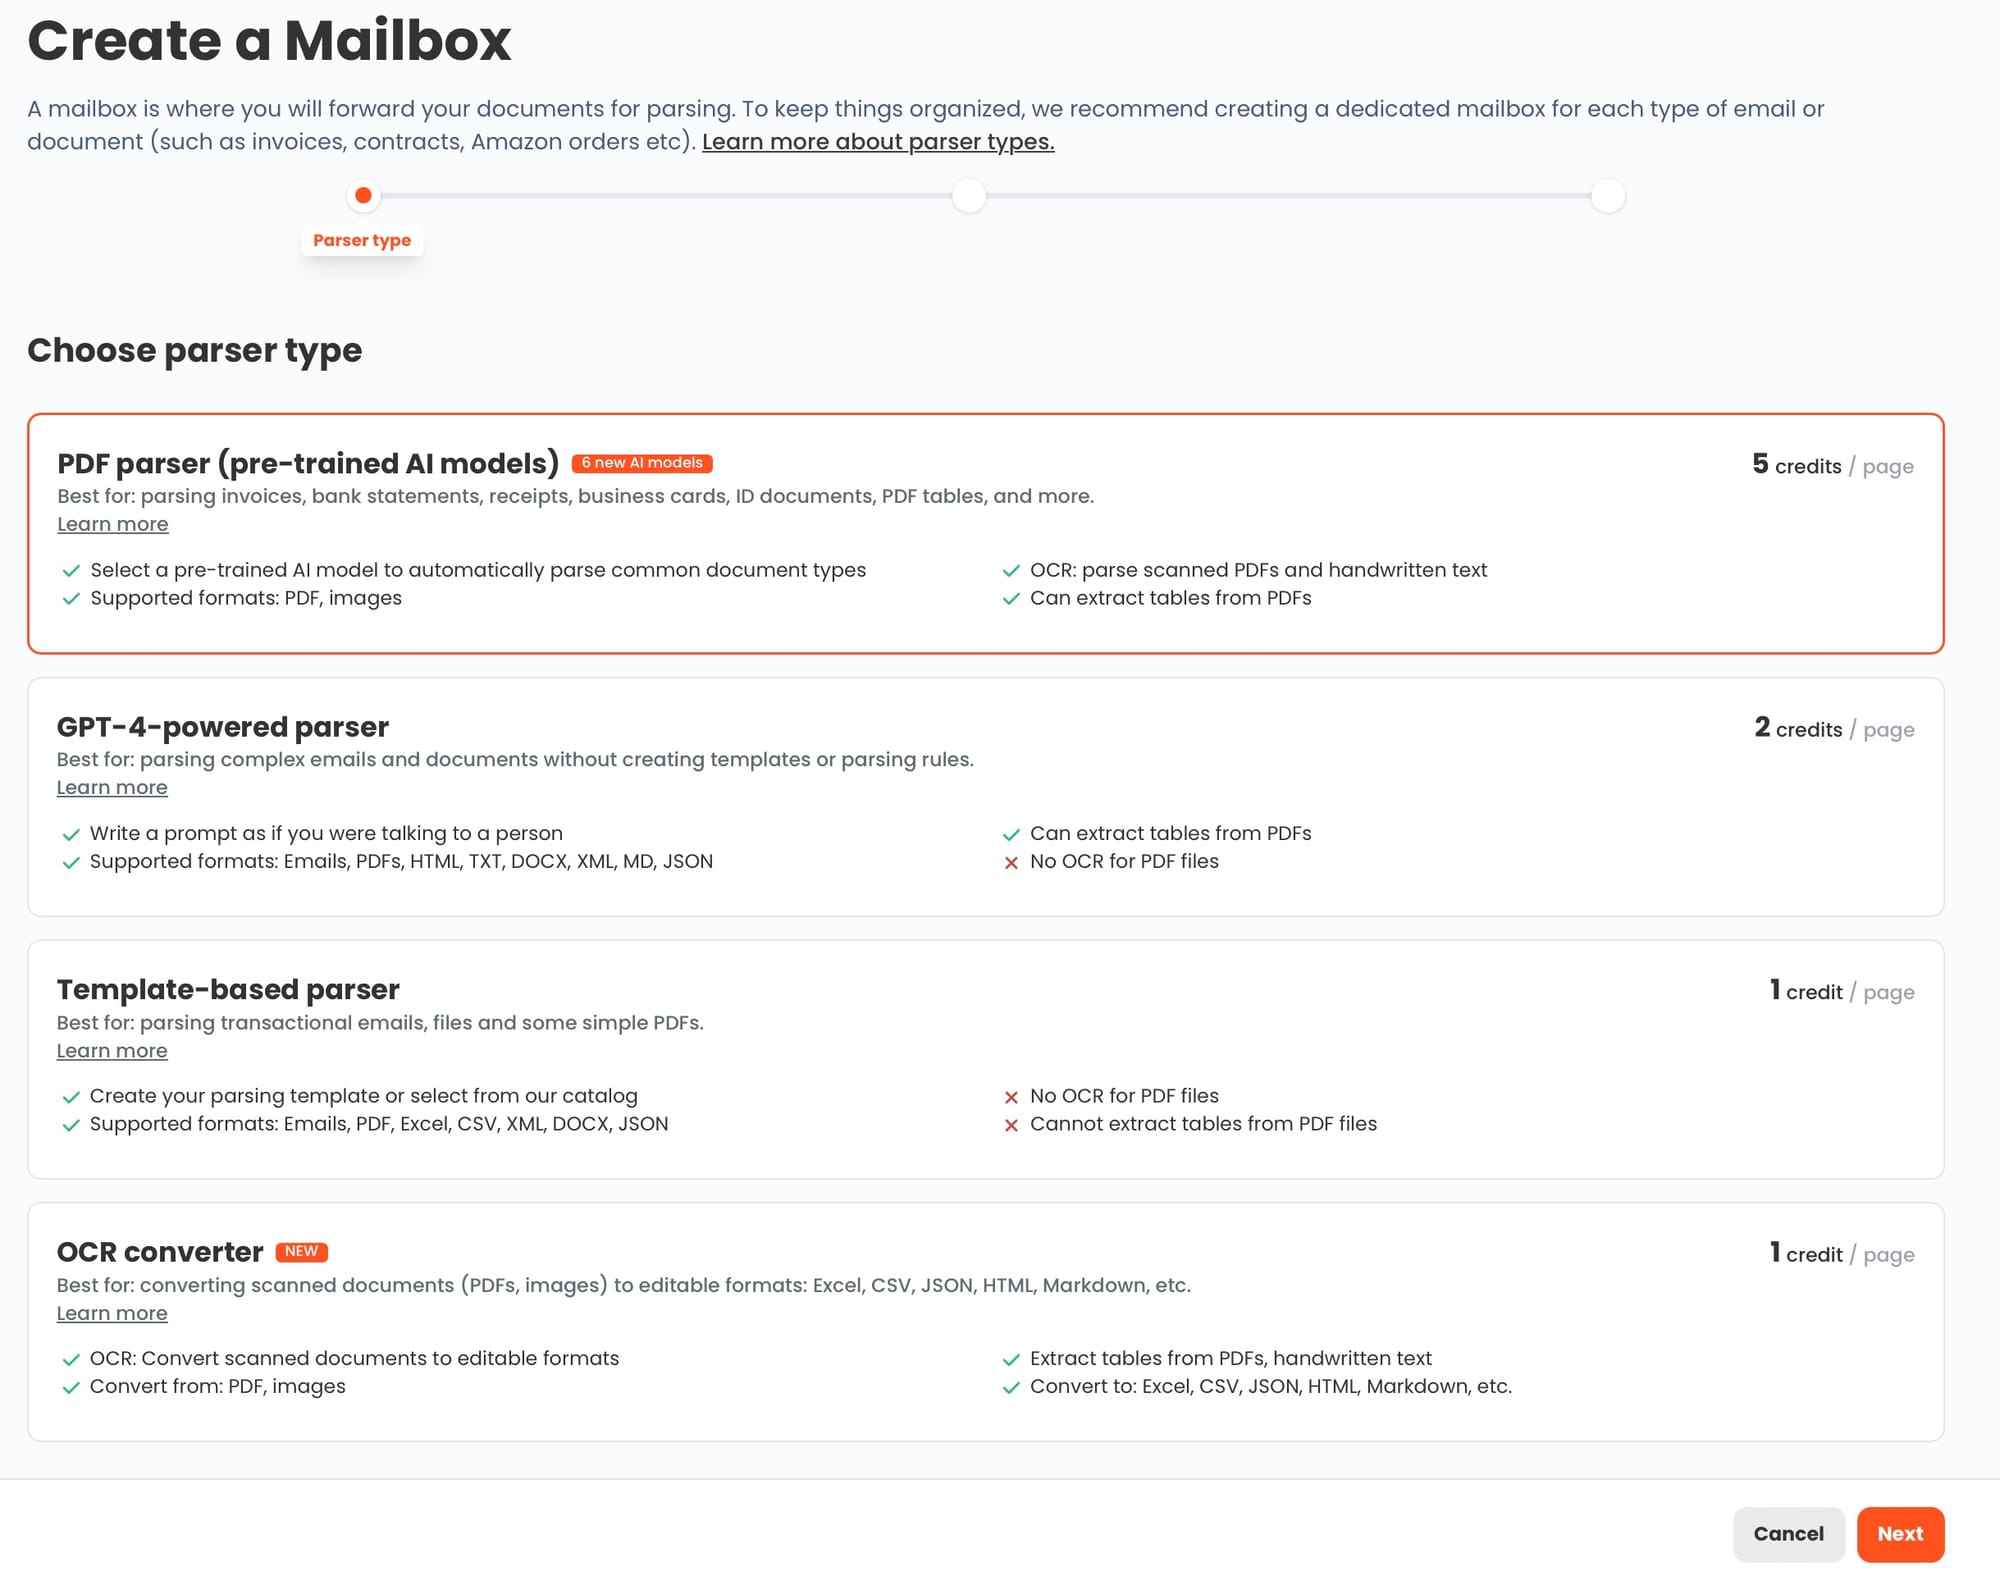The image size is (2000, 1580).
Task: Click green checkmark next to 'OCR: parse scanned PDFs'
Action: 1011,571
